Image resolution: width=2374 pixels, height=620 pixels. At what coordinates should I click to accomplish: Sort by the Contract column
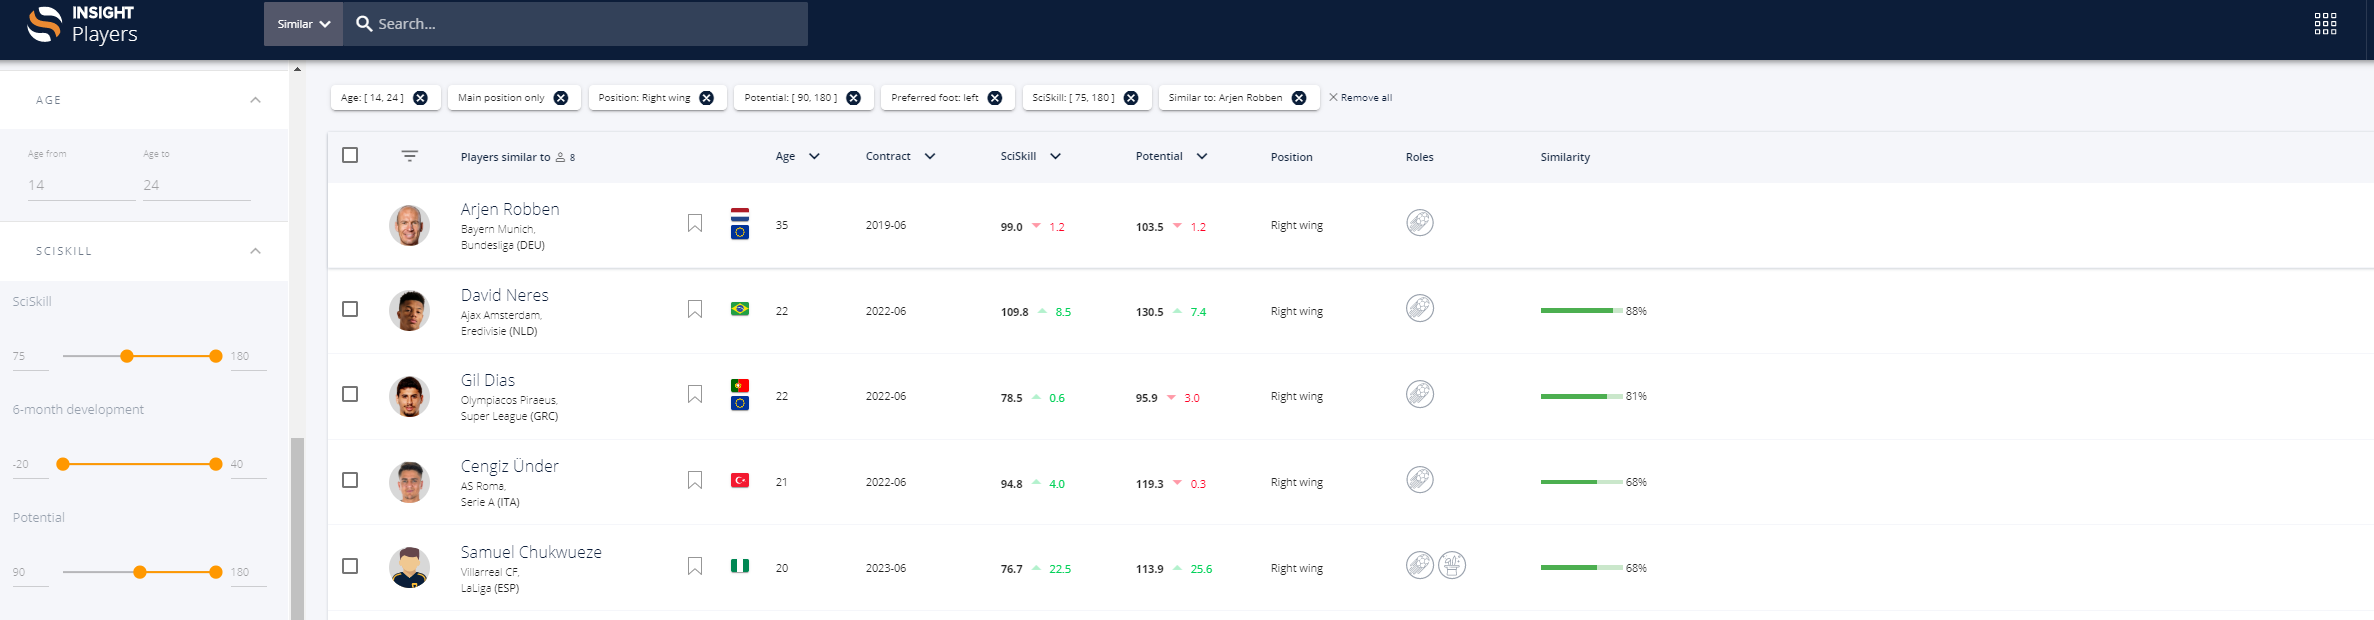[901, 156]
